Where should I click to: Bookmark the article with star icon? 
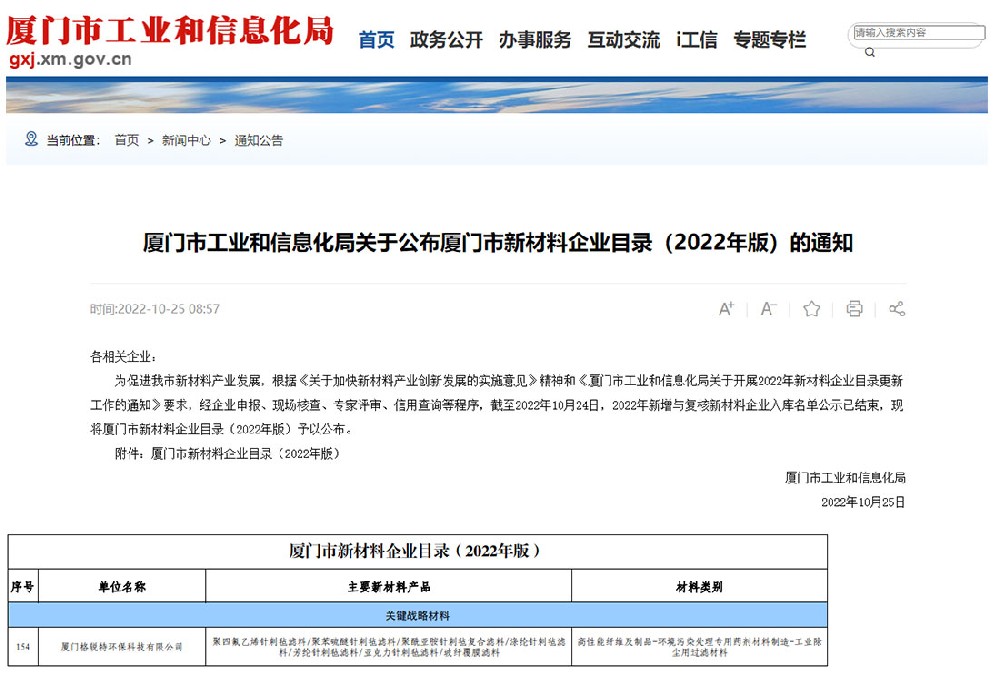click(x=811, y=309)
